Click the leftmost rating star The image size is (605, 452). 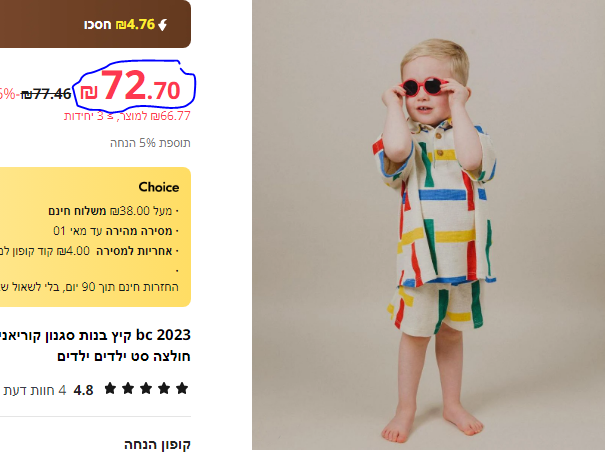pos(110,388)
